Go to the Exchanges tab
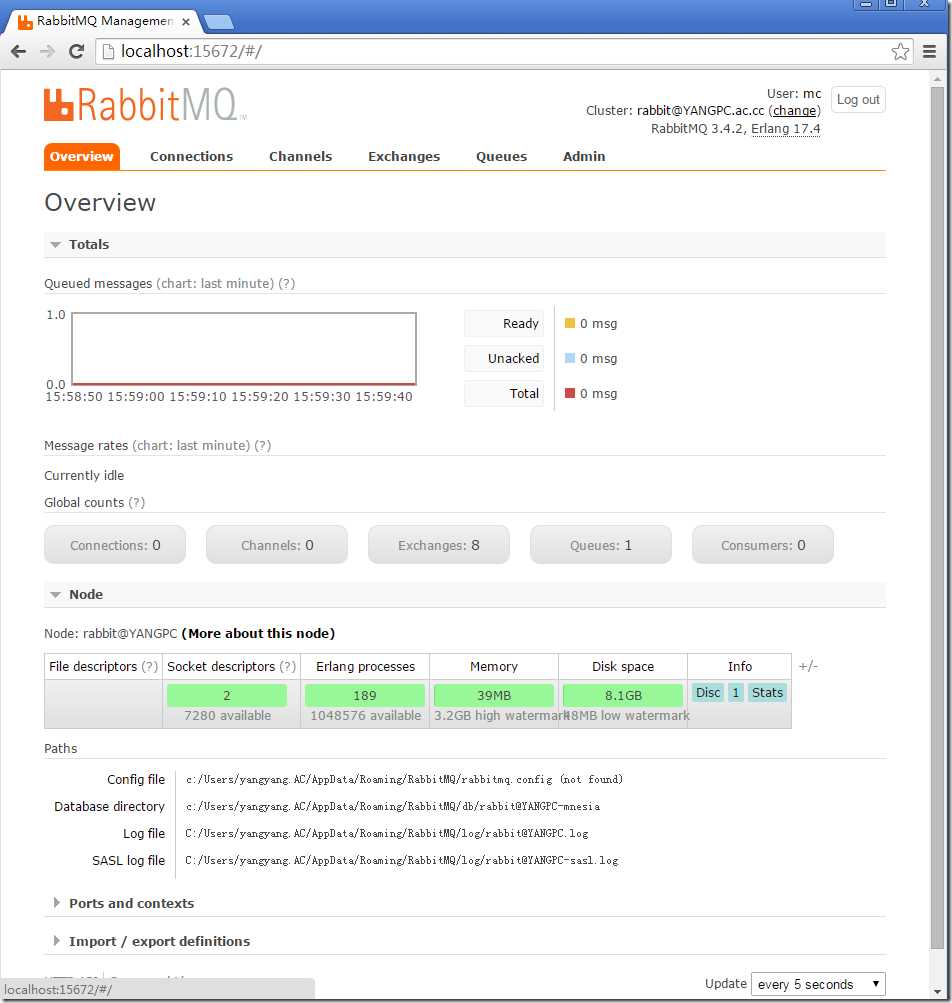The image size is (952, 1003). (404, 157)
